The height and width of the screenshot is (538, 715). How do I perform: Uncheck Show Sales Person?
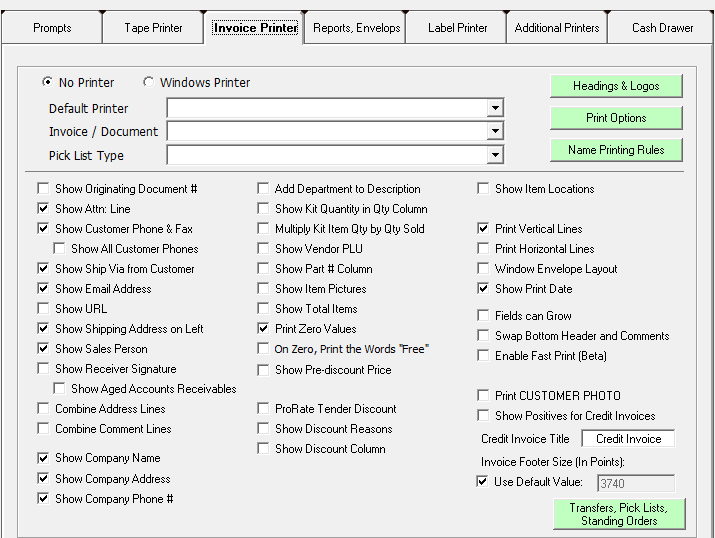pos(43,348)
